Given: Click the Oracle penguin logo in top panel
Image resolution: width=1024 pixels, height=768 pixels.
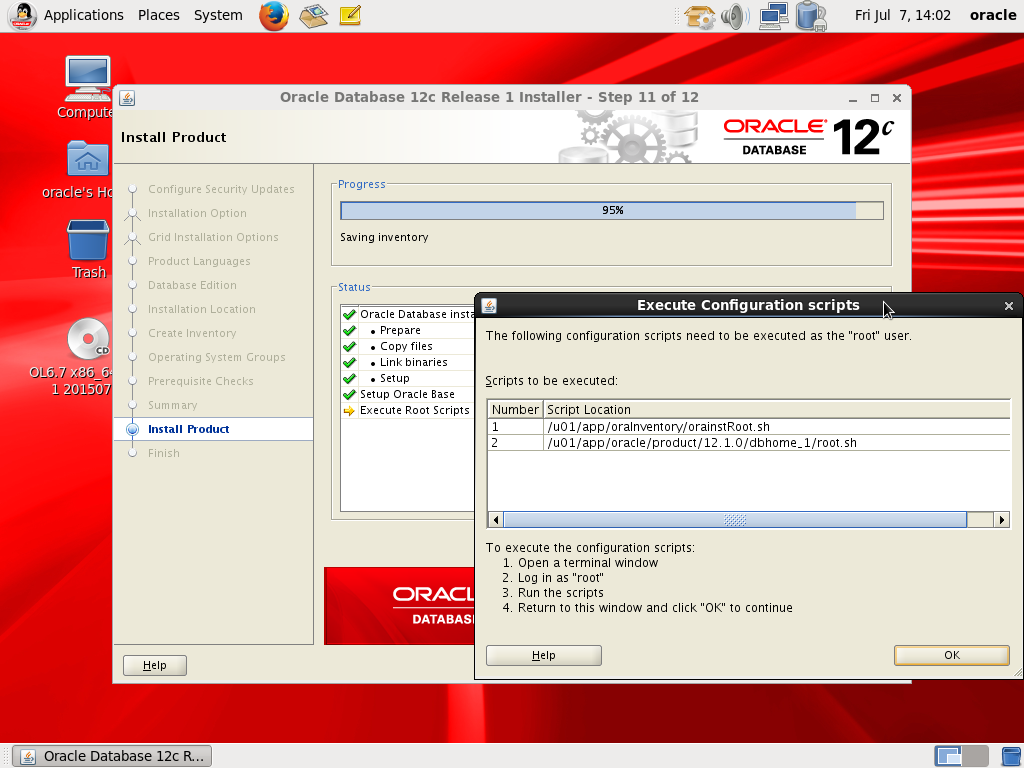Looking at the screenshot, I should coord(22,15).
